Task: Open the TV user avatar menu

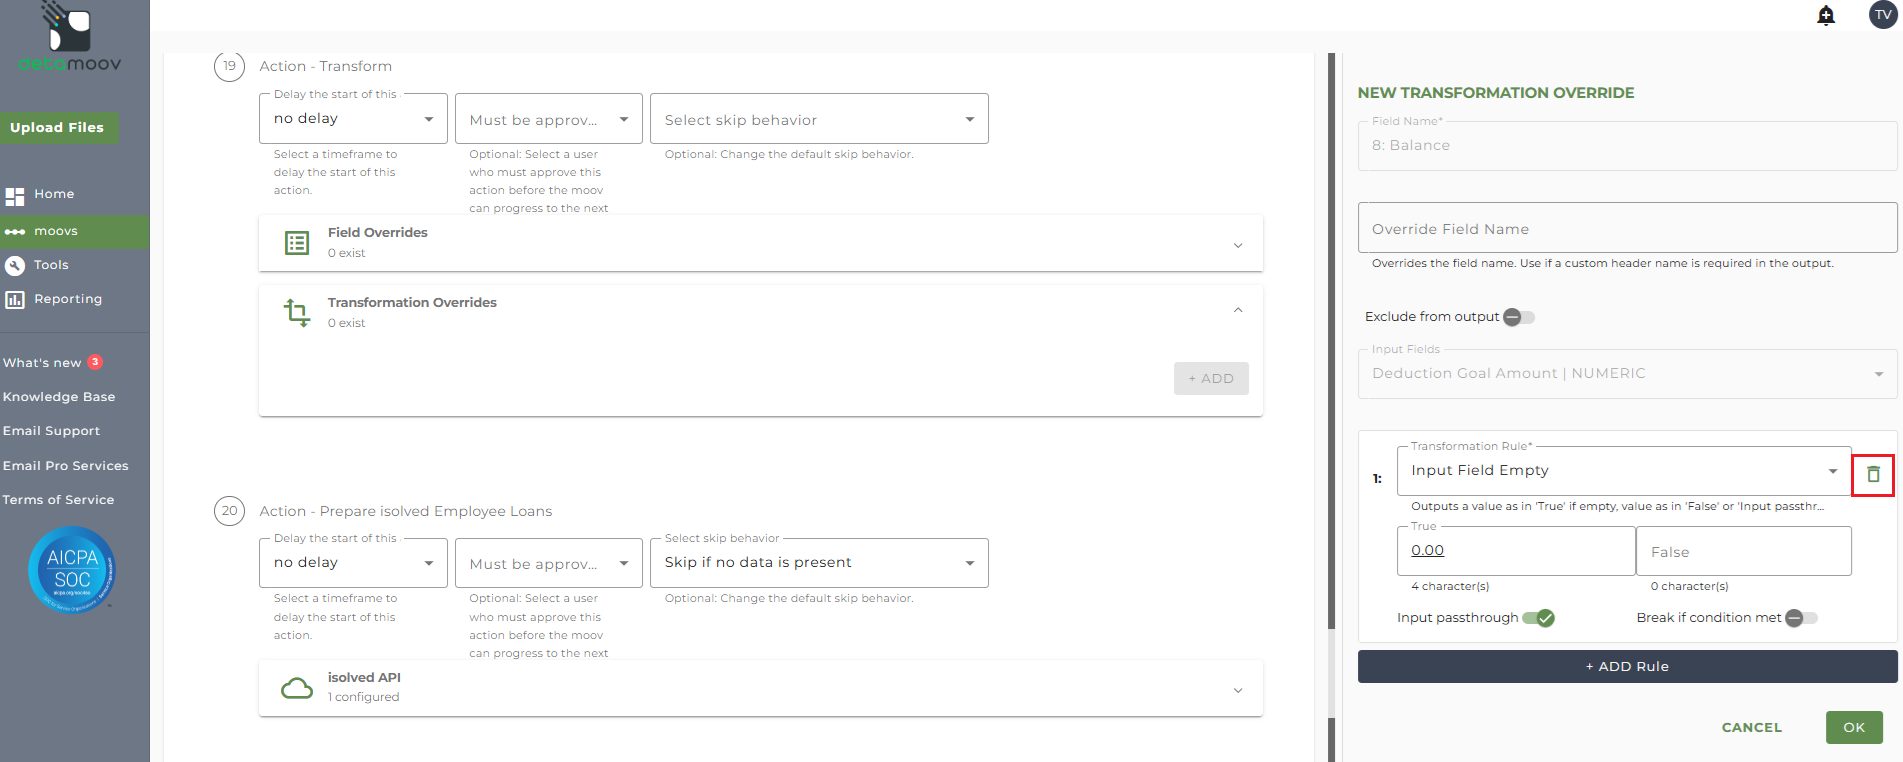Action: point(1883,15)
